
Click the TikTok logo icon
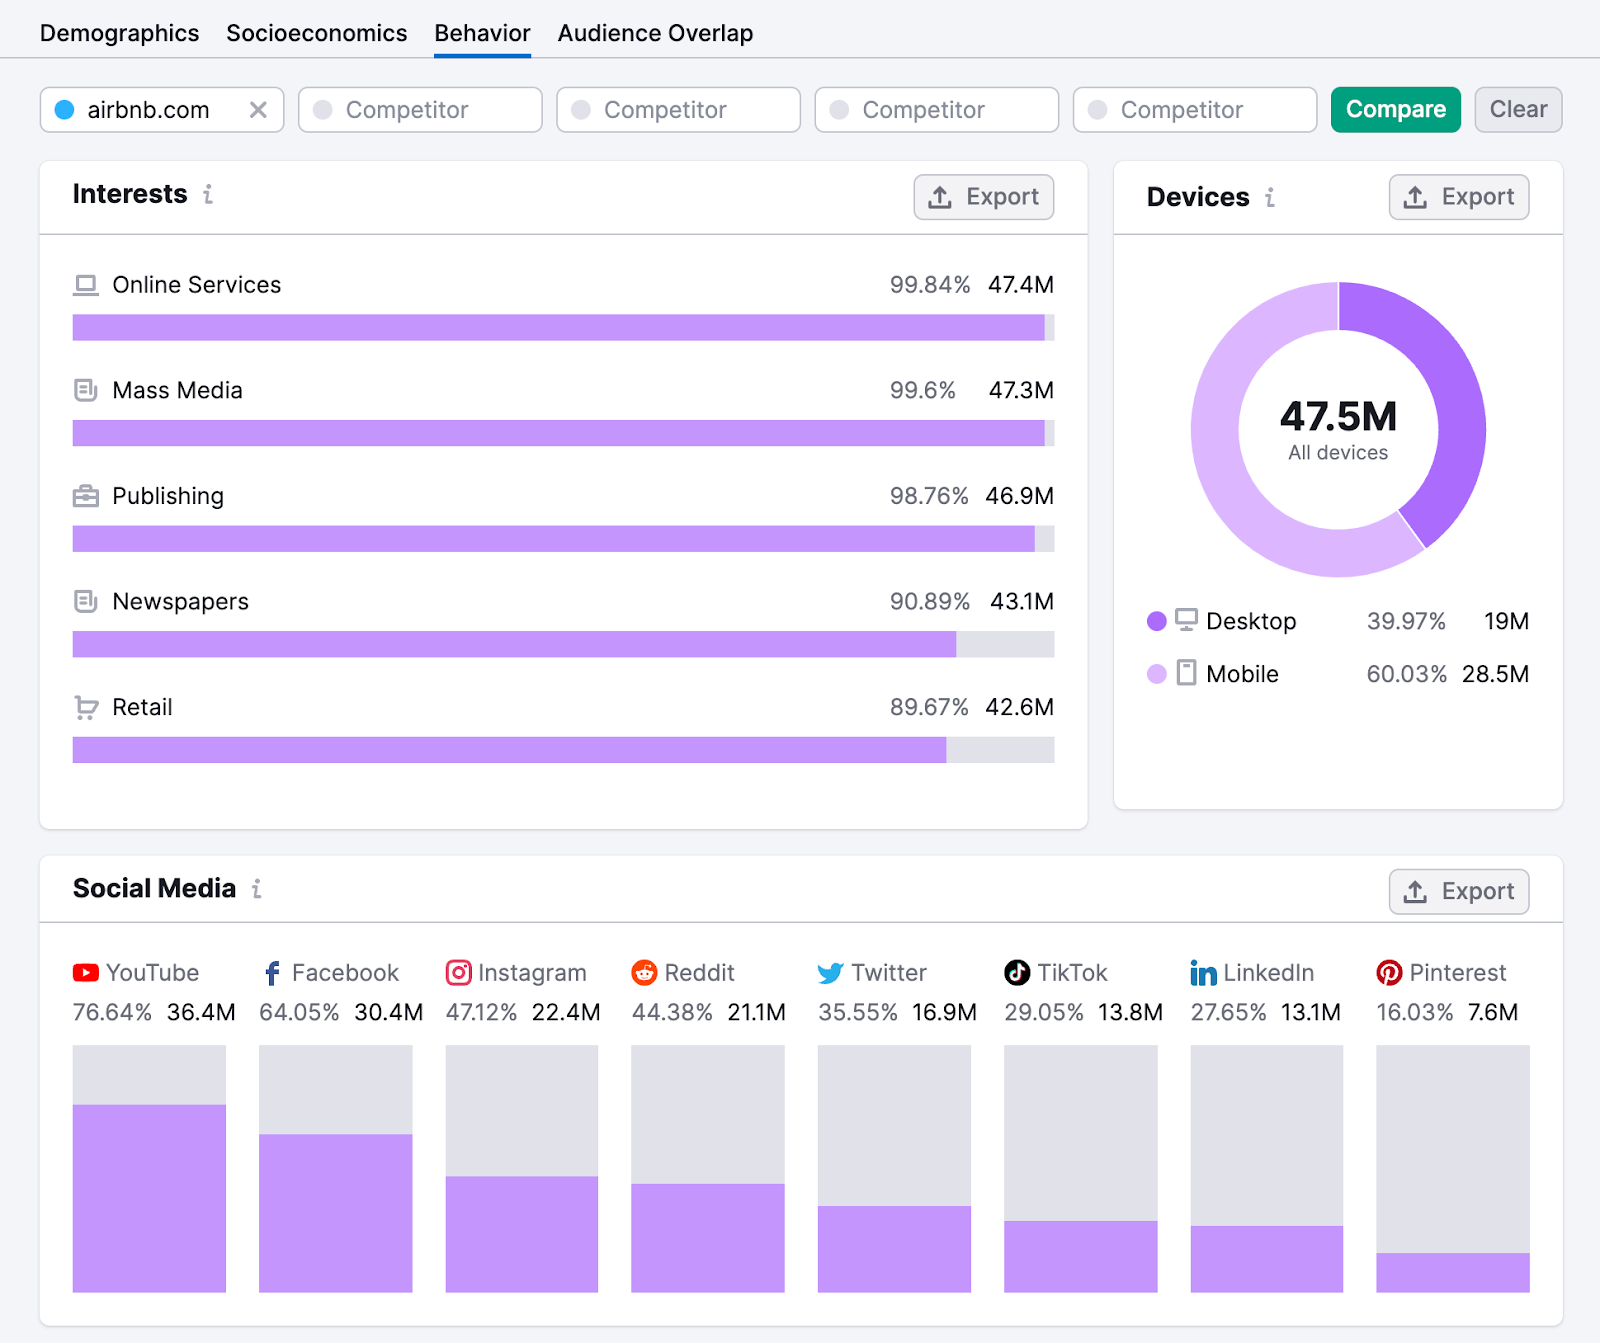(x=1017, y=972)
